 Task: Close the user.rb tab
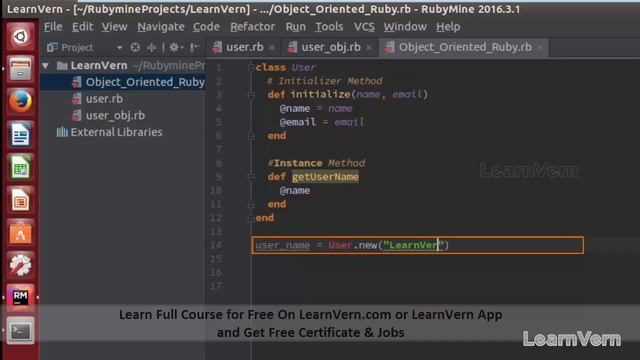pyautogui.click(x=272, y=48)
